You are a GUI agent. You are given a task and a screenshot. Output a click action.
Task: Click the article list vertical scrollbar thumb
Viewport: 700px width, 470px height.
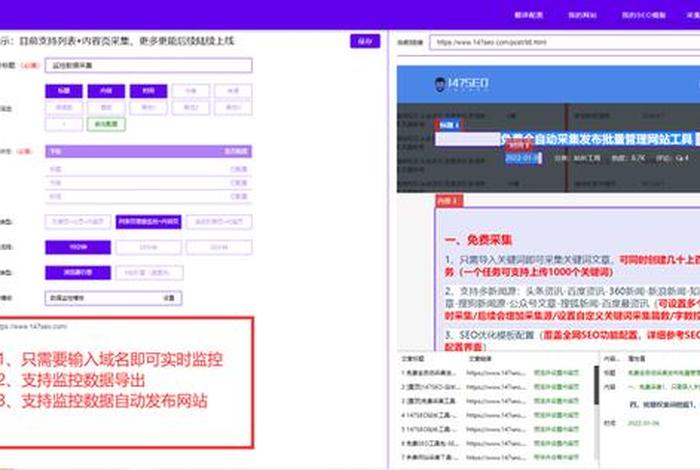[x=596, y=385]
